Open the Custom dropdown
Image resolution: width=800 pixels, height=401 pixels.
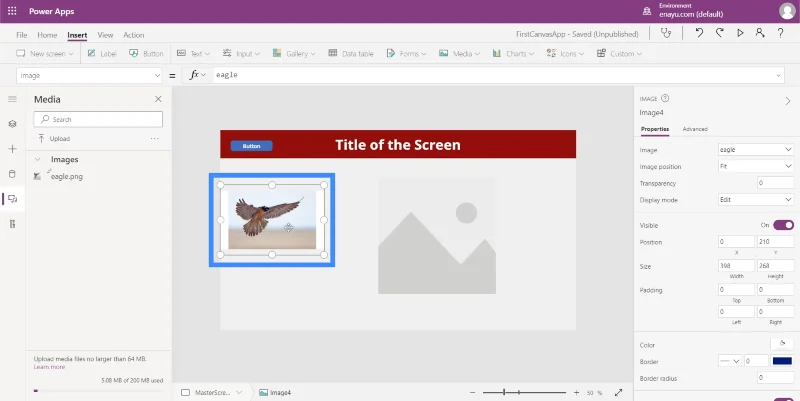click(x=619, y=54)
